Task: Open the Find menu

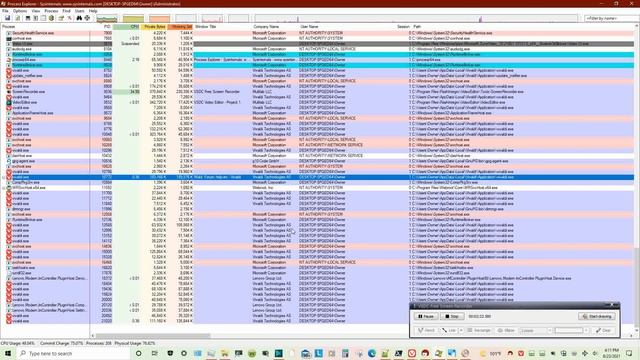Action: 67,11
